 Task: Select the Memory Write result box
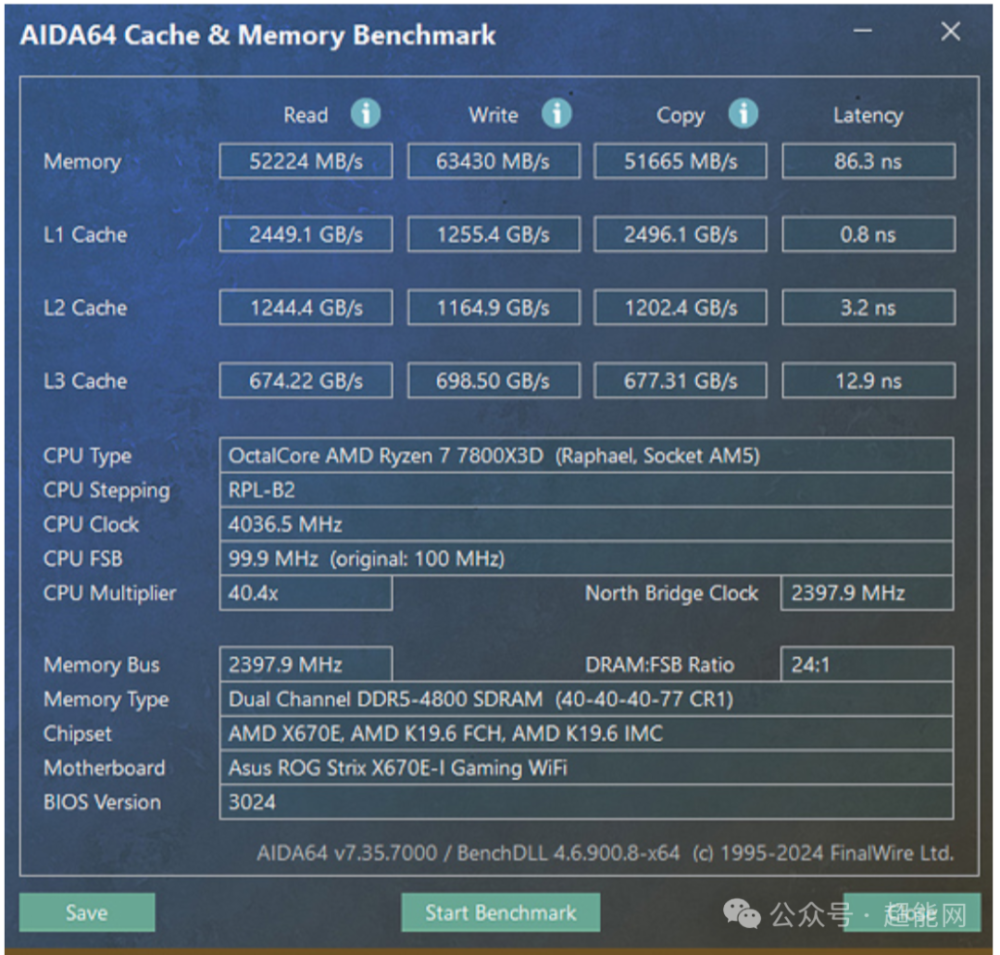tap(494, 161)
